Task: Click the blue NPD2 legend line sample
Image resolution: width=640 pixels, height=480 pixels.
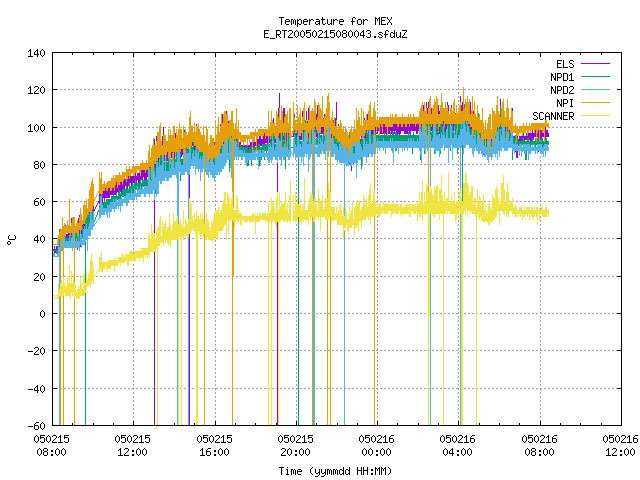Action: 595,90
